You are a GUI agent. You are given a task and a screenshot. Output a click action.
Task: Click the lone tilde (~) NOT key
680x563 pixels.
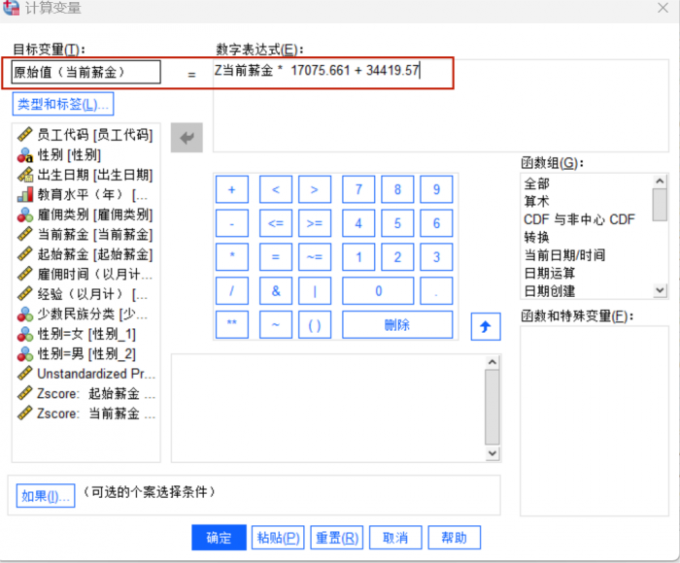[x=276, y=324]
